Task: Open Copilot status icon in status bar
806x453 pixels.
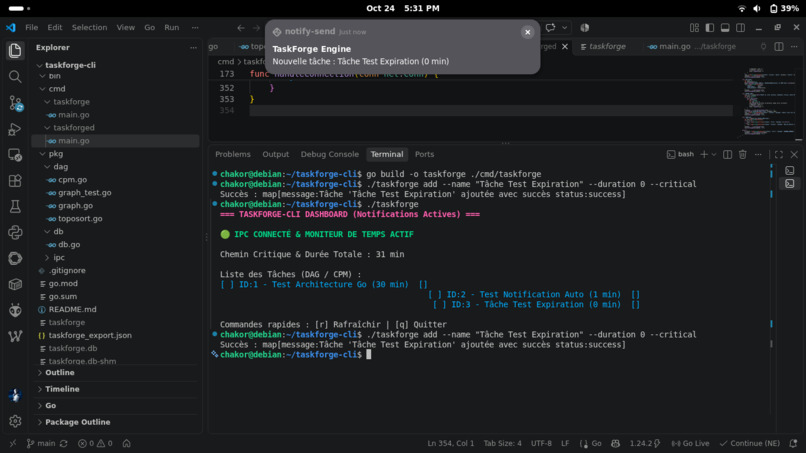Action: (x=615, y=443)
